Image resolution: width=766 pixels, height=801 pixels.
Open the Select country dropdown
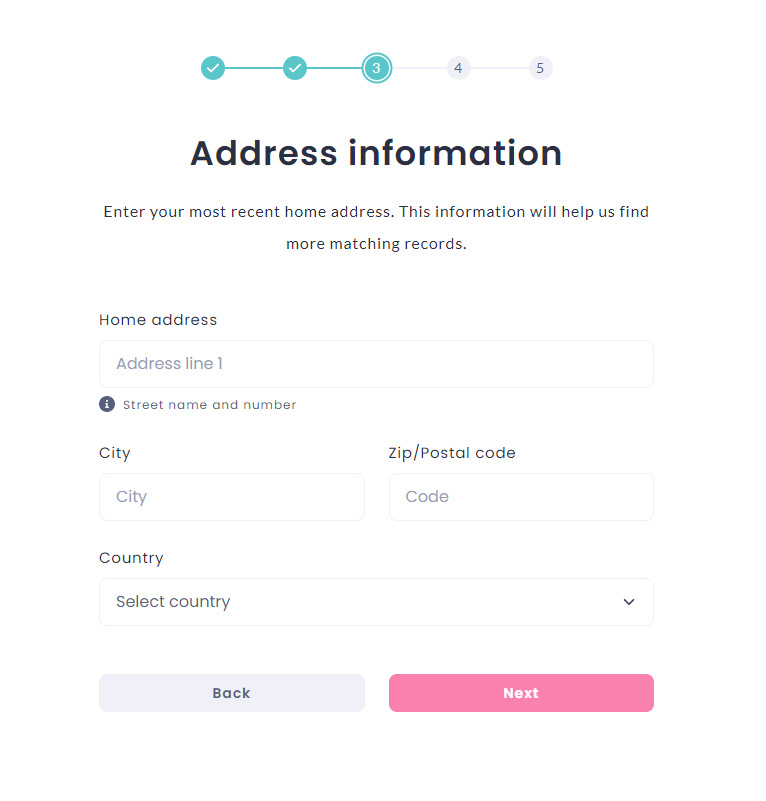pyautogui.click(x=376, y=602)
